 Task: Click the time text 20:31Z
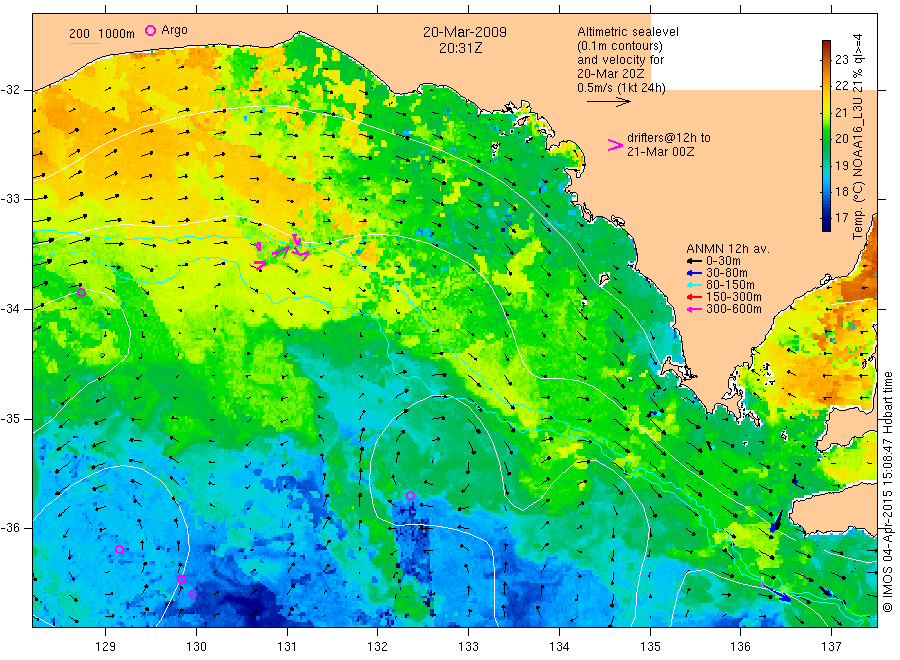(460, 48)
